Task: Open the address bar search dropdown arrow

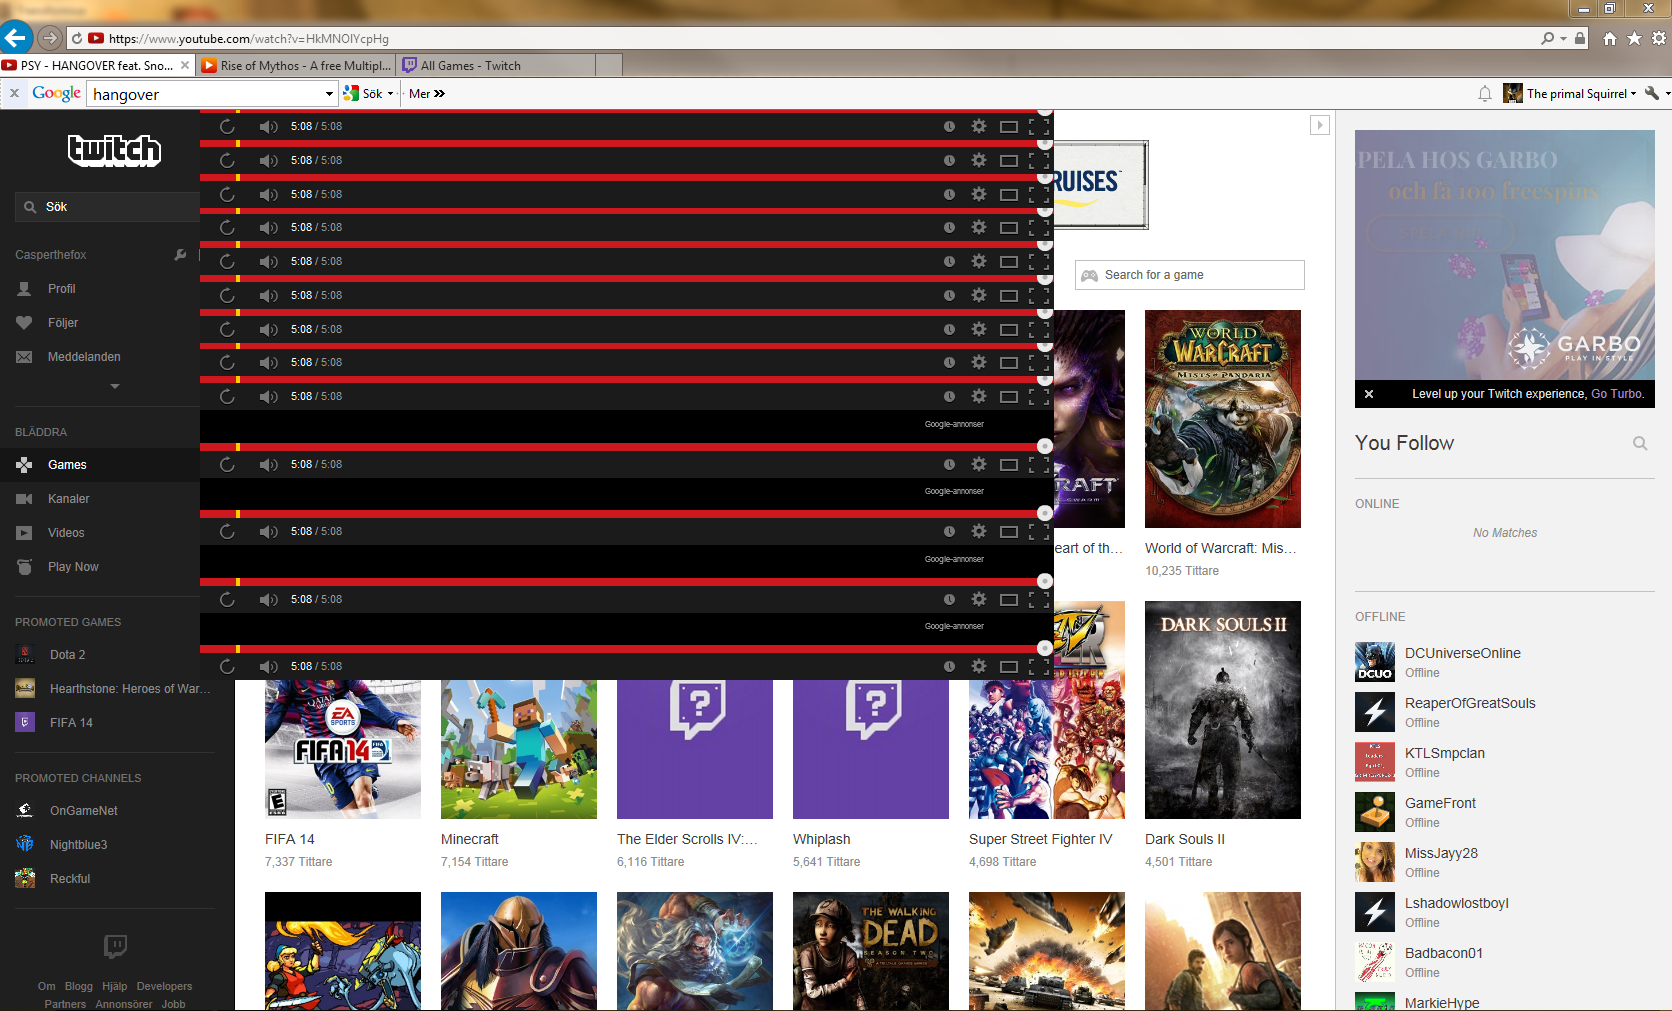Action: [1563, 39]
